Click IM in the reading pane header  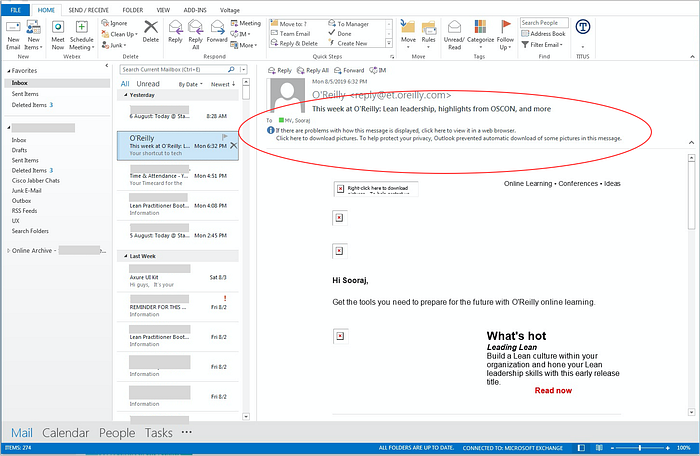tap(378, 71)
